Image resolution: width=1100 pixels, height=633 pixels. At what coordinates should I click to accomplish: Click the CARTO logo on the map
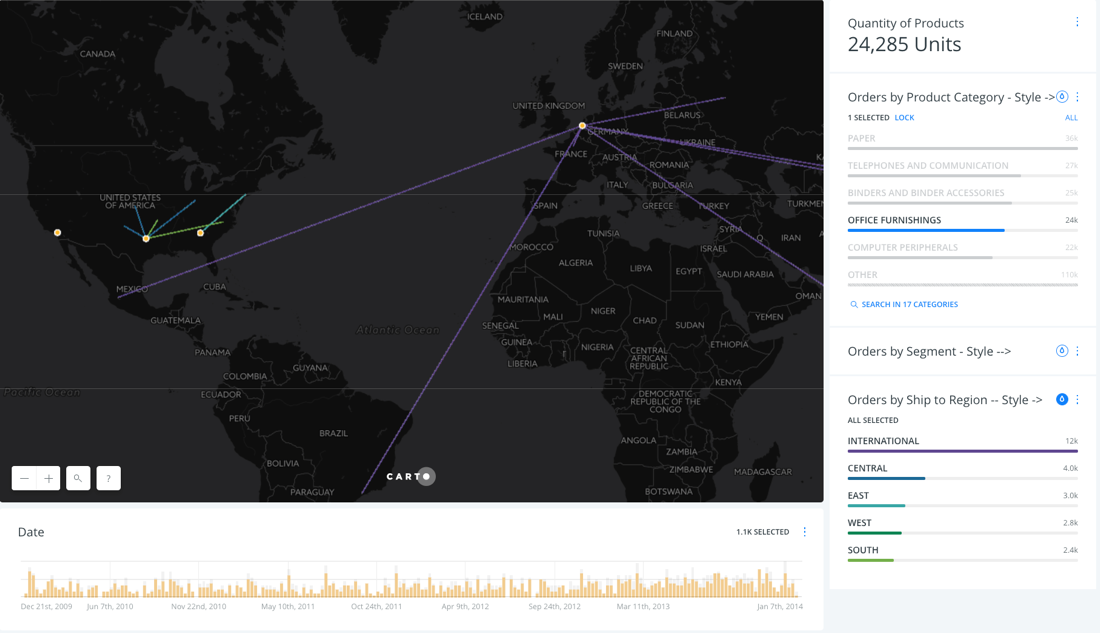pyautogui.click(x=410, y=476)
